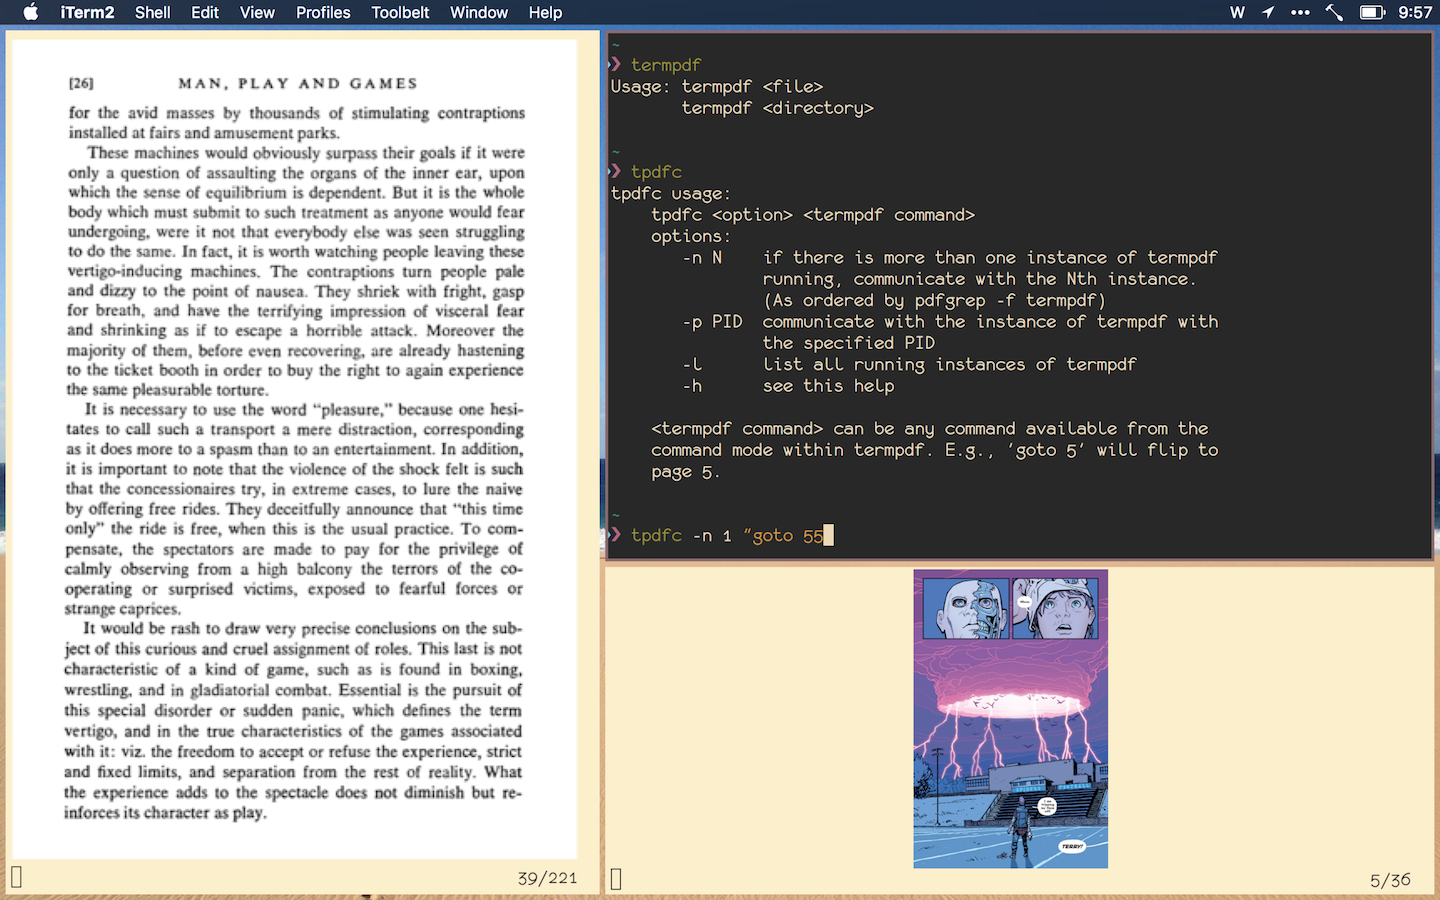The width and height of the screenshot is (1440, 900).
Task: Click the '-l' list instances option
Action: (692, 365)
